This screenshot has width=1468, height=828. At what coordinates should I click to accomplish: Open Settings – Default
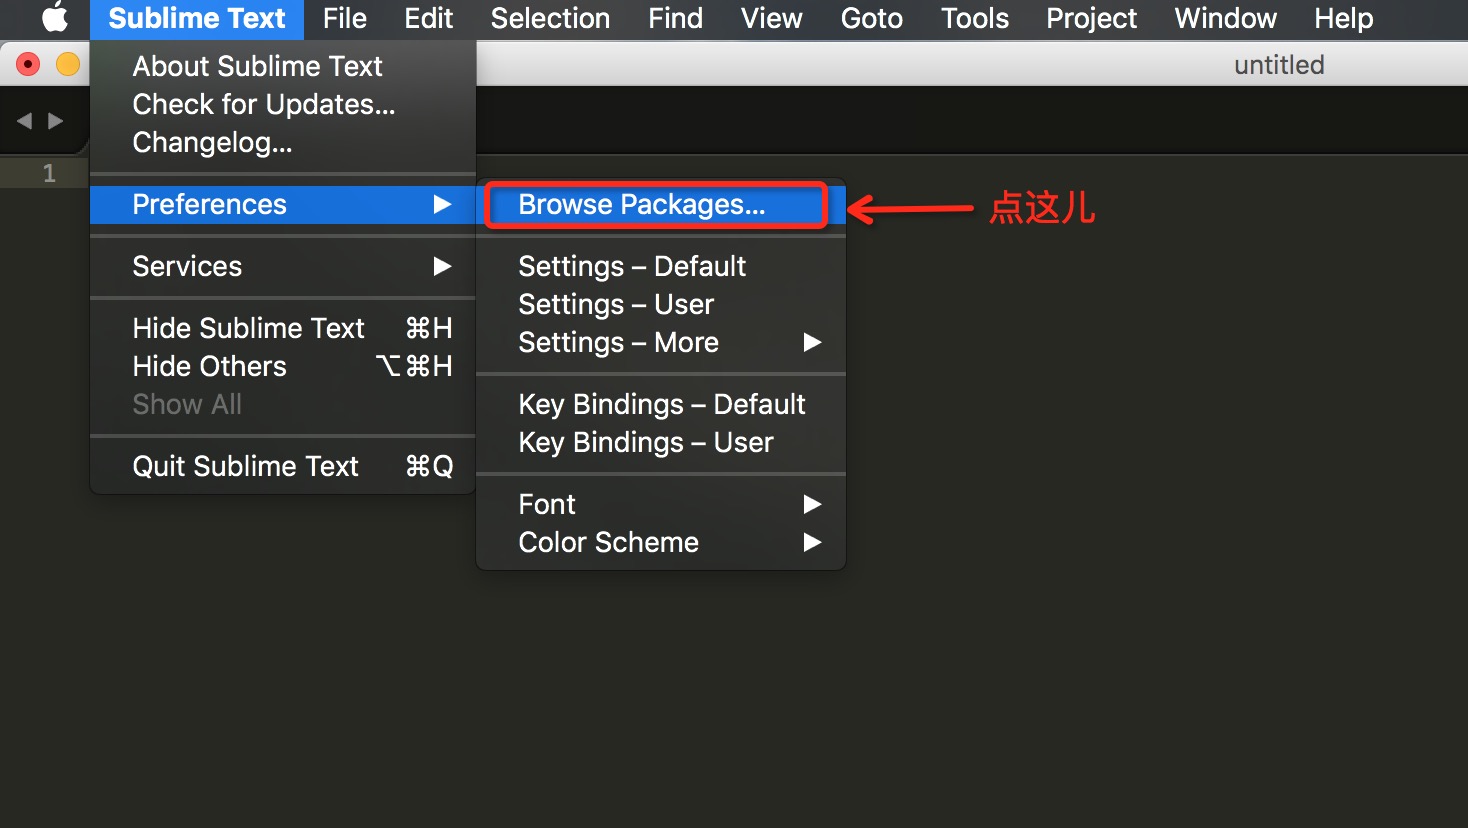(x=632, y=266)
